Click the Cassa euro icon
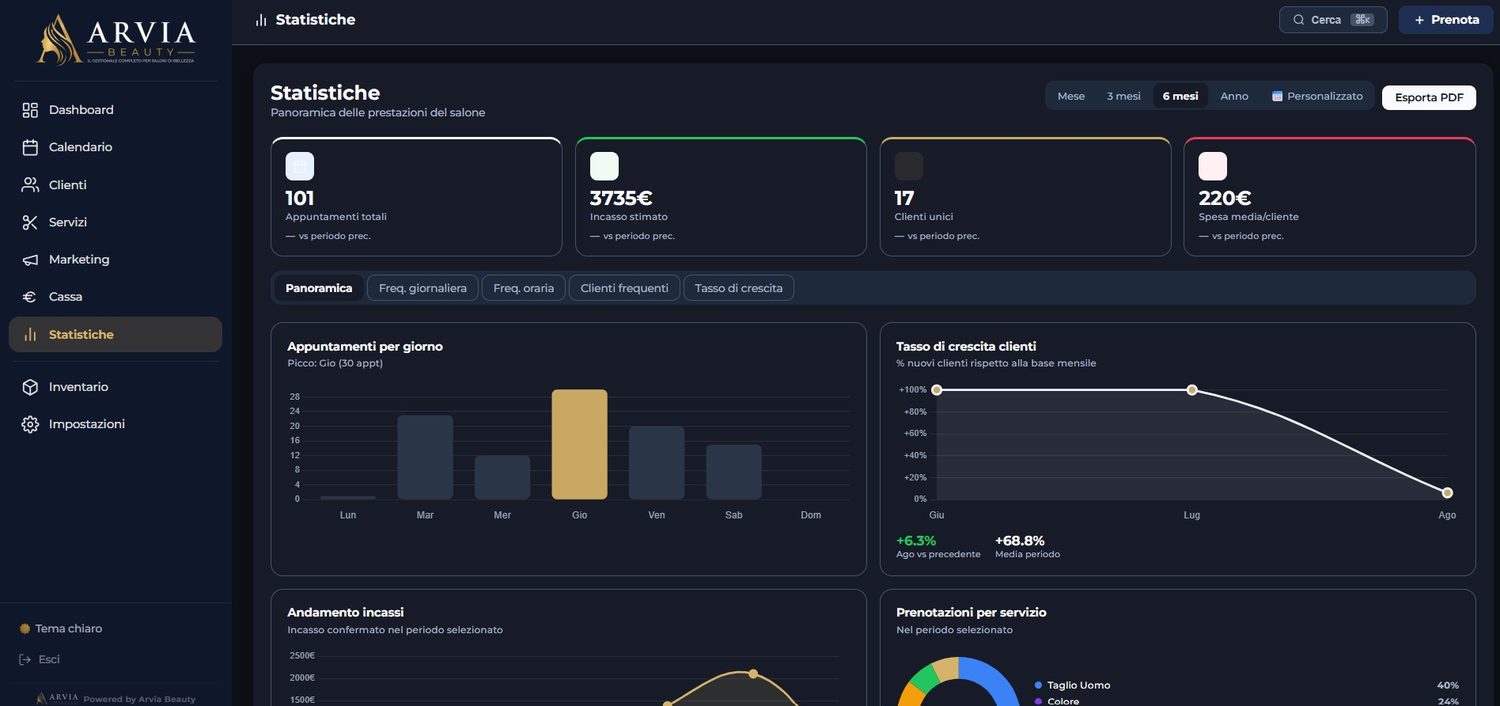 tap(30, 297)
